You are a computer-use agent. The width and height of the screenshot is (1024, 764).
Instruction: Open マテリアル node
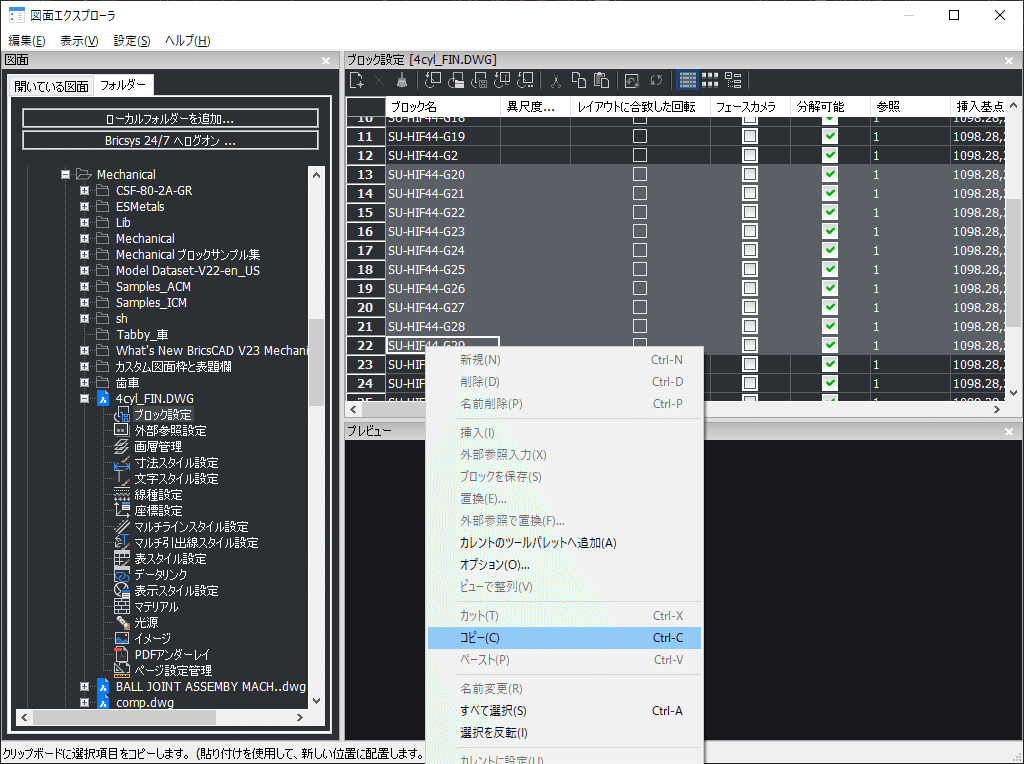[156, 607]
